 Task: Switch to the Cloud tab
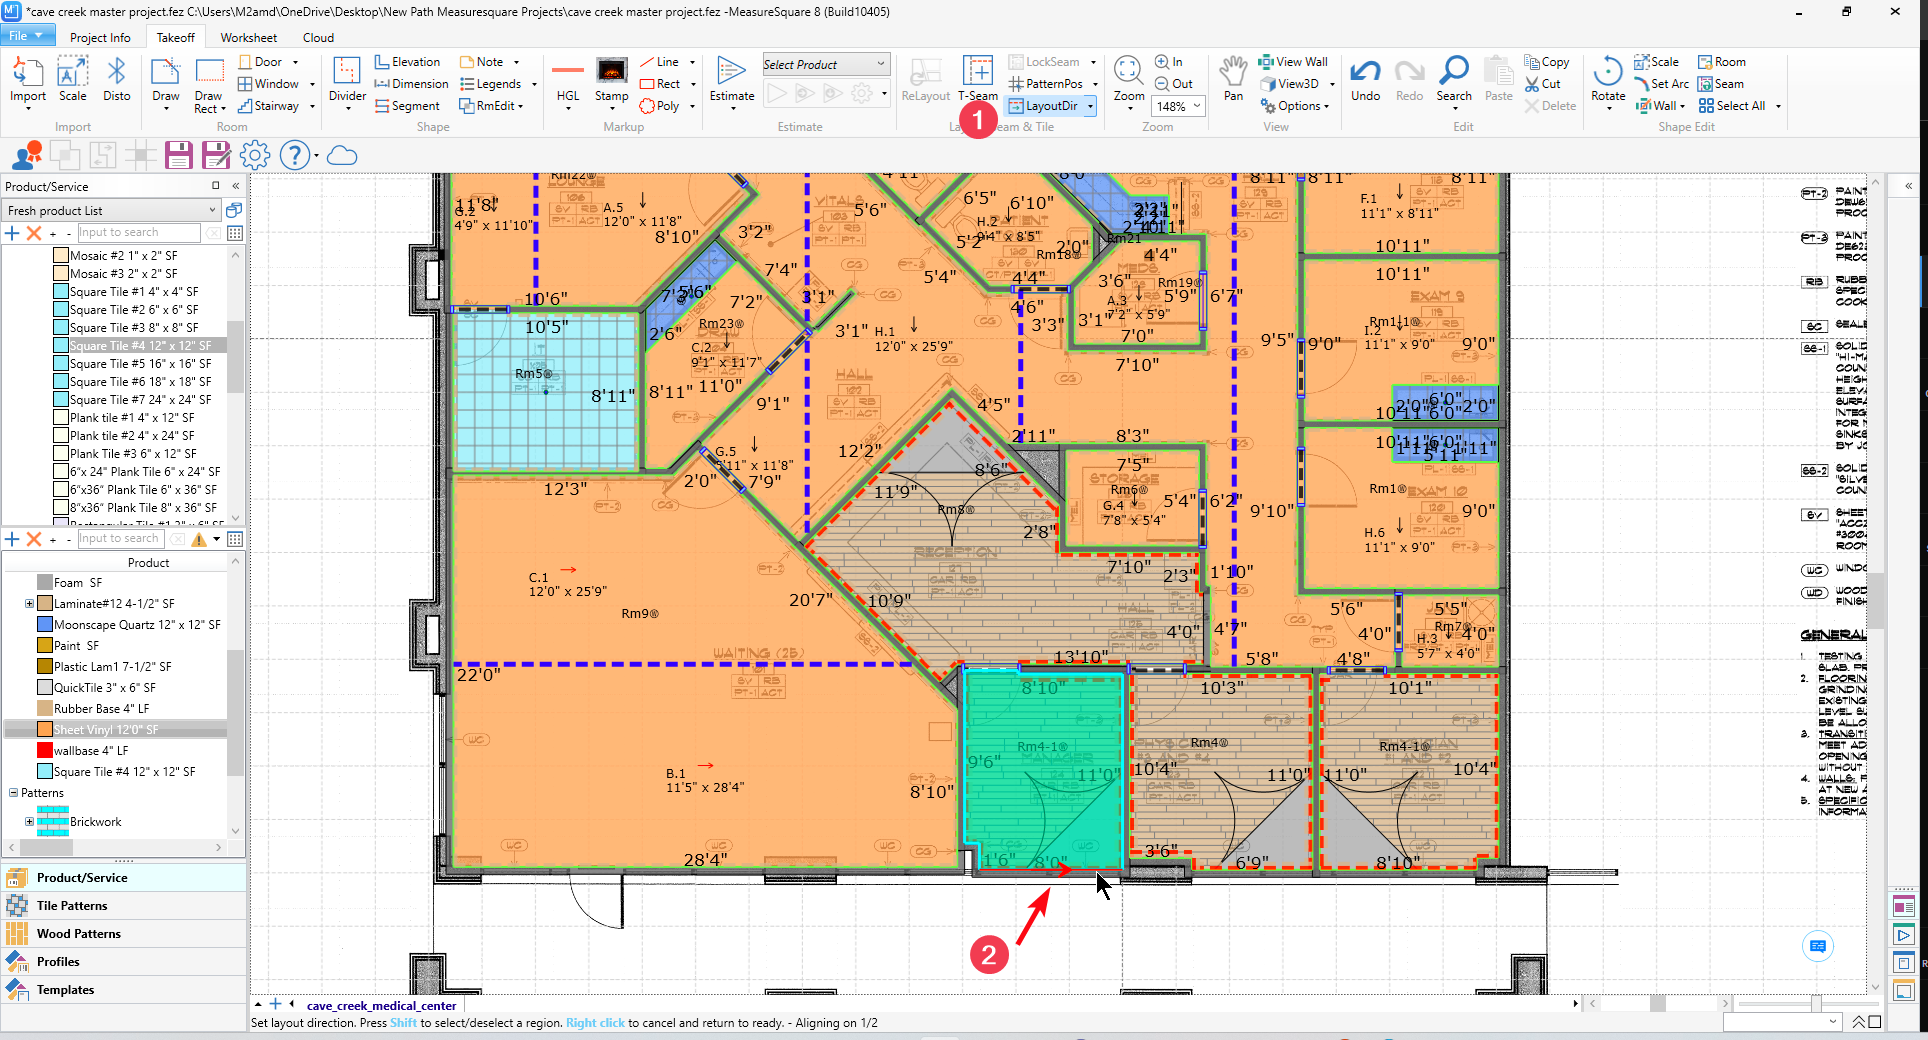point(318,38)
